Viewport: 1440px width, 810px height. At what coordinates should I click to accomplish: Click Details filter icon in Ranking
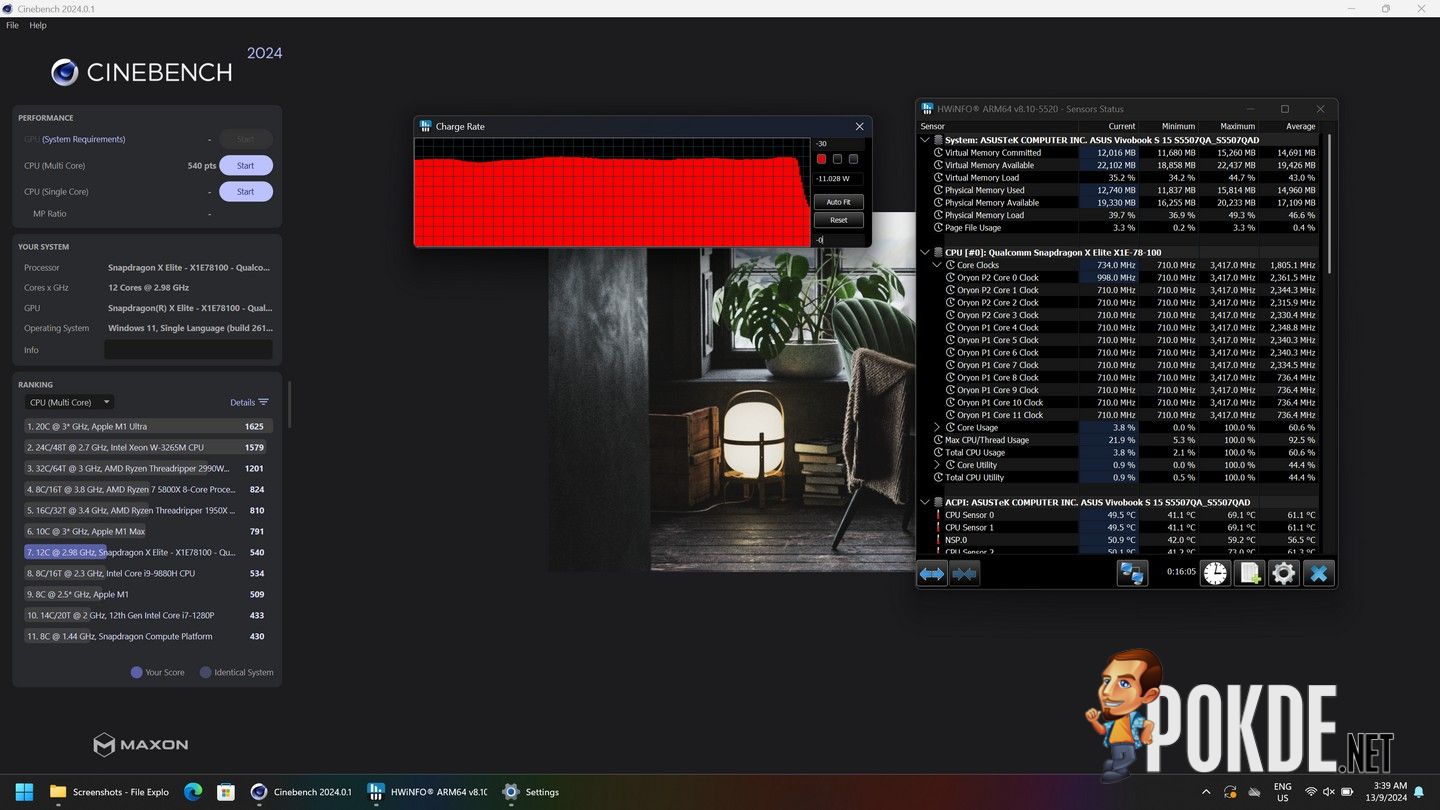click(263, 402)
